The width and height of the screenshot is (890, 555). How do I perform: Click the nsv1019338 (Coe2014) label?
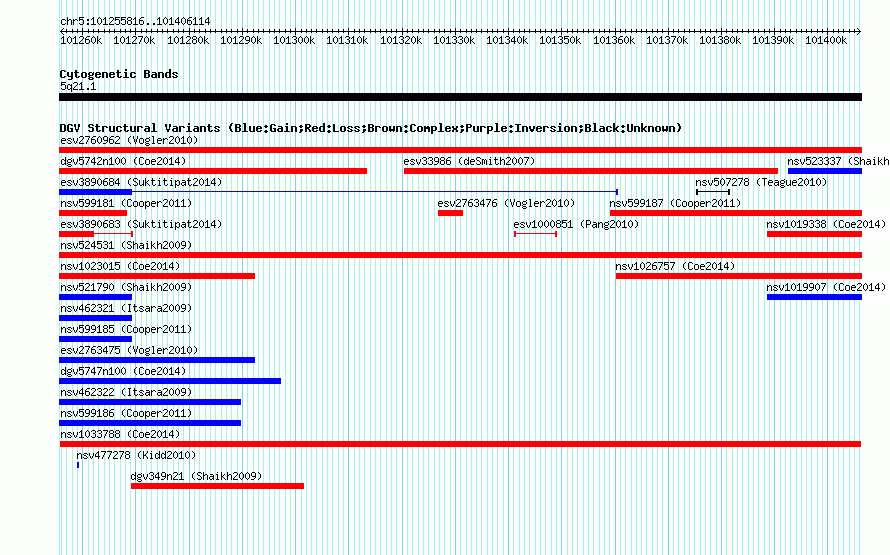(x=826, y=224)
